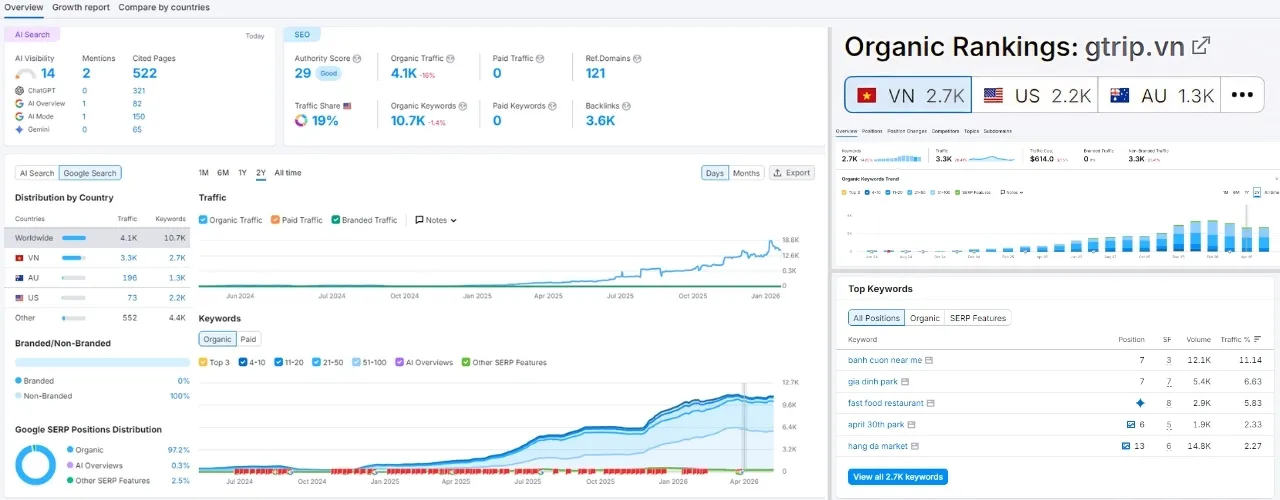The width and height of the screenshot is (1280, 500).
Task: Open the more countries ellipsis menu
Action: (1242, 96)
